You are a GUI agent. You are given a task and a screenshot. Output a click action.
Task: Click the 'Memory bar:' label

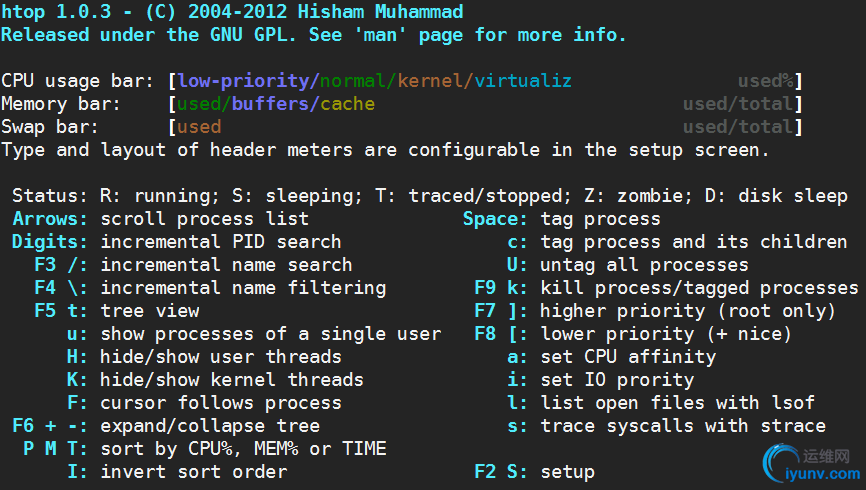[61, 104]
